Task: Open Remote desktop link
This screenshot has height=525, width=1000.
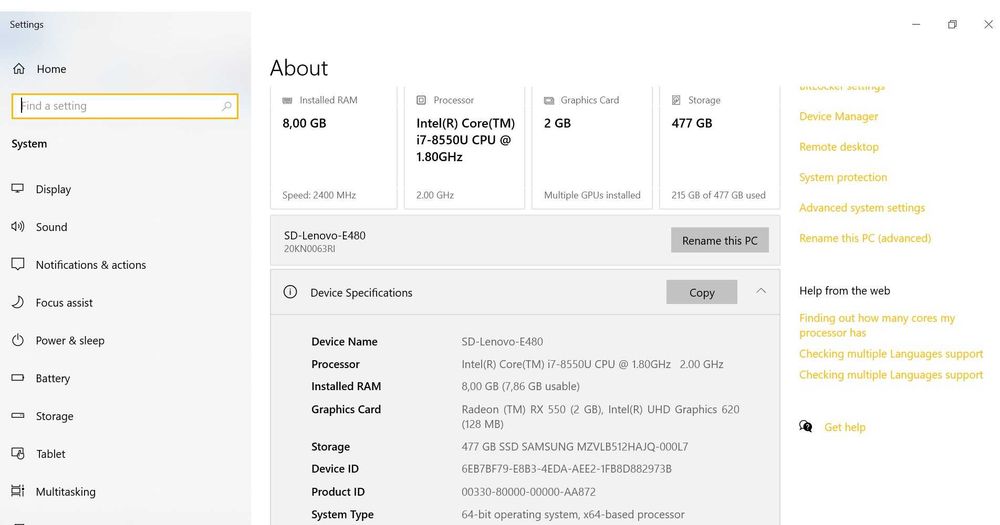Action: 839,147
